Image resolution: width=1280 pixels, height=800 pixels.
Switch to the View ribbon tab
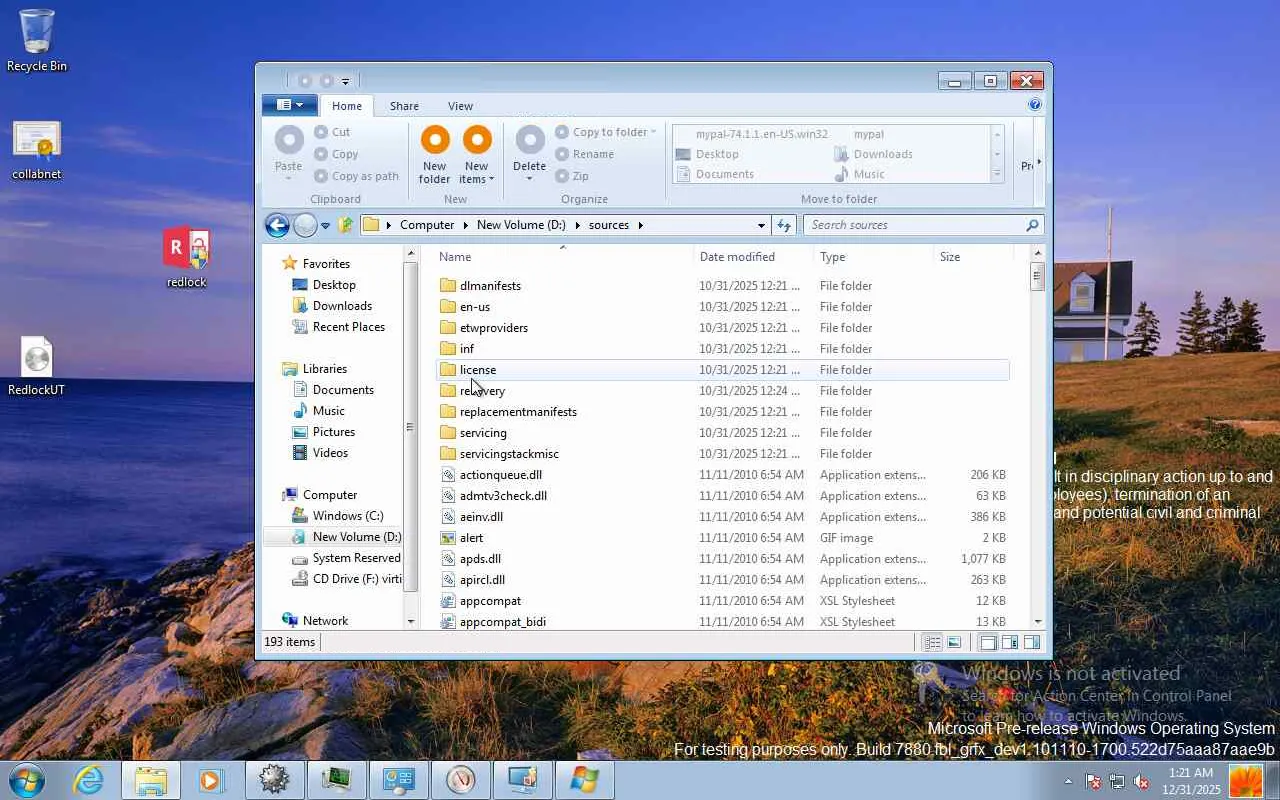click(x=460, y=106)
